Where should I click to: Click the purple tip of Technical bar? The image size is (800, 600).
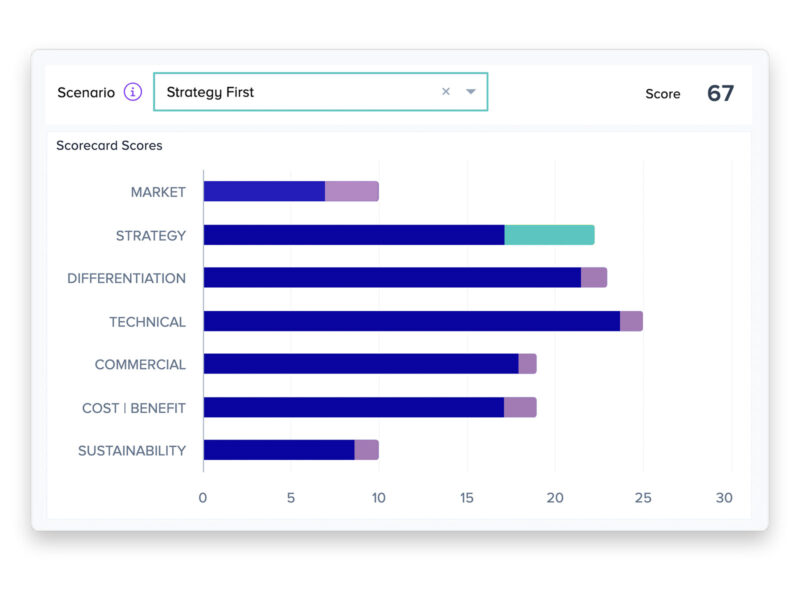pyautogui.click(x=631, y=321)
